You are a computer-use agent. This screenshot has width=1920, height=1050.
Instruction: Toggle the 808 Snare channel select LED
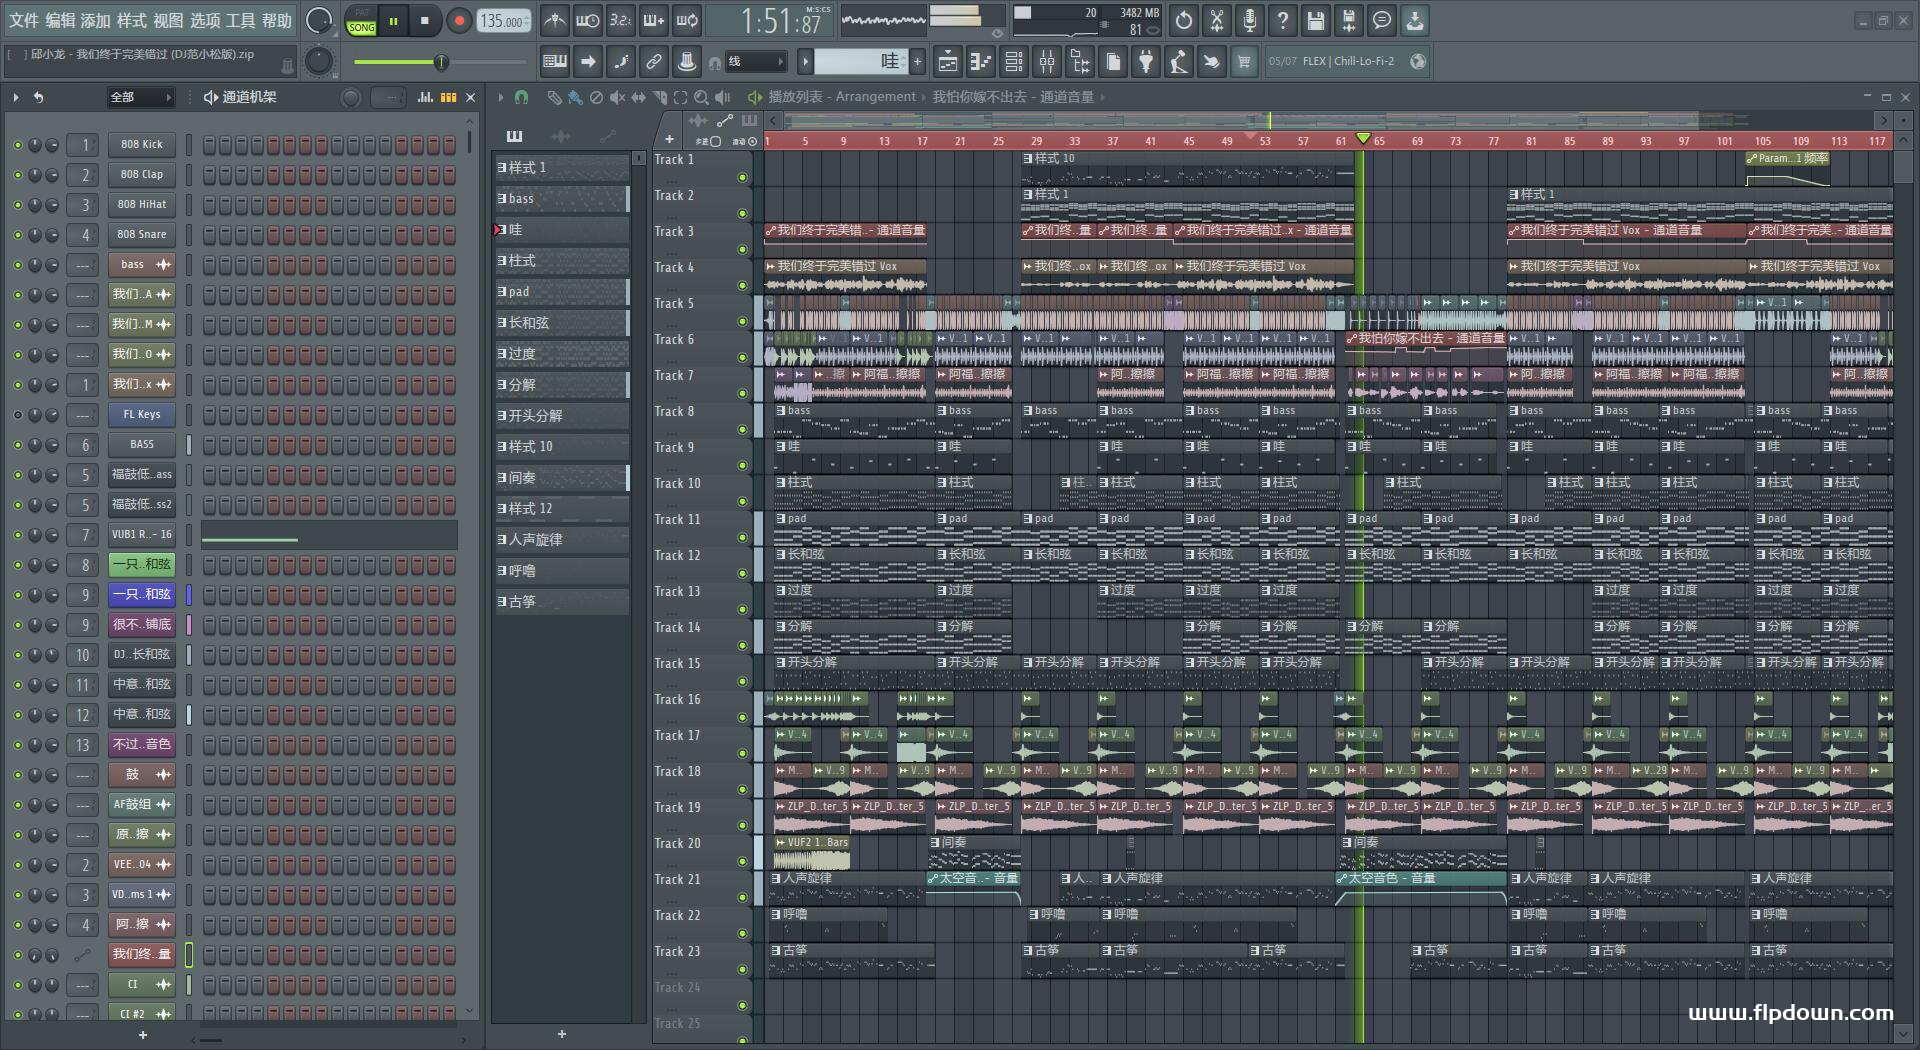tap(189, 235)
